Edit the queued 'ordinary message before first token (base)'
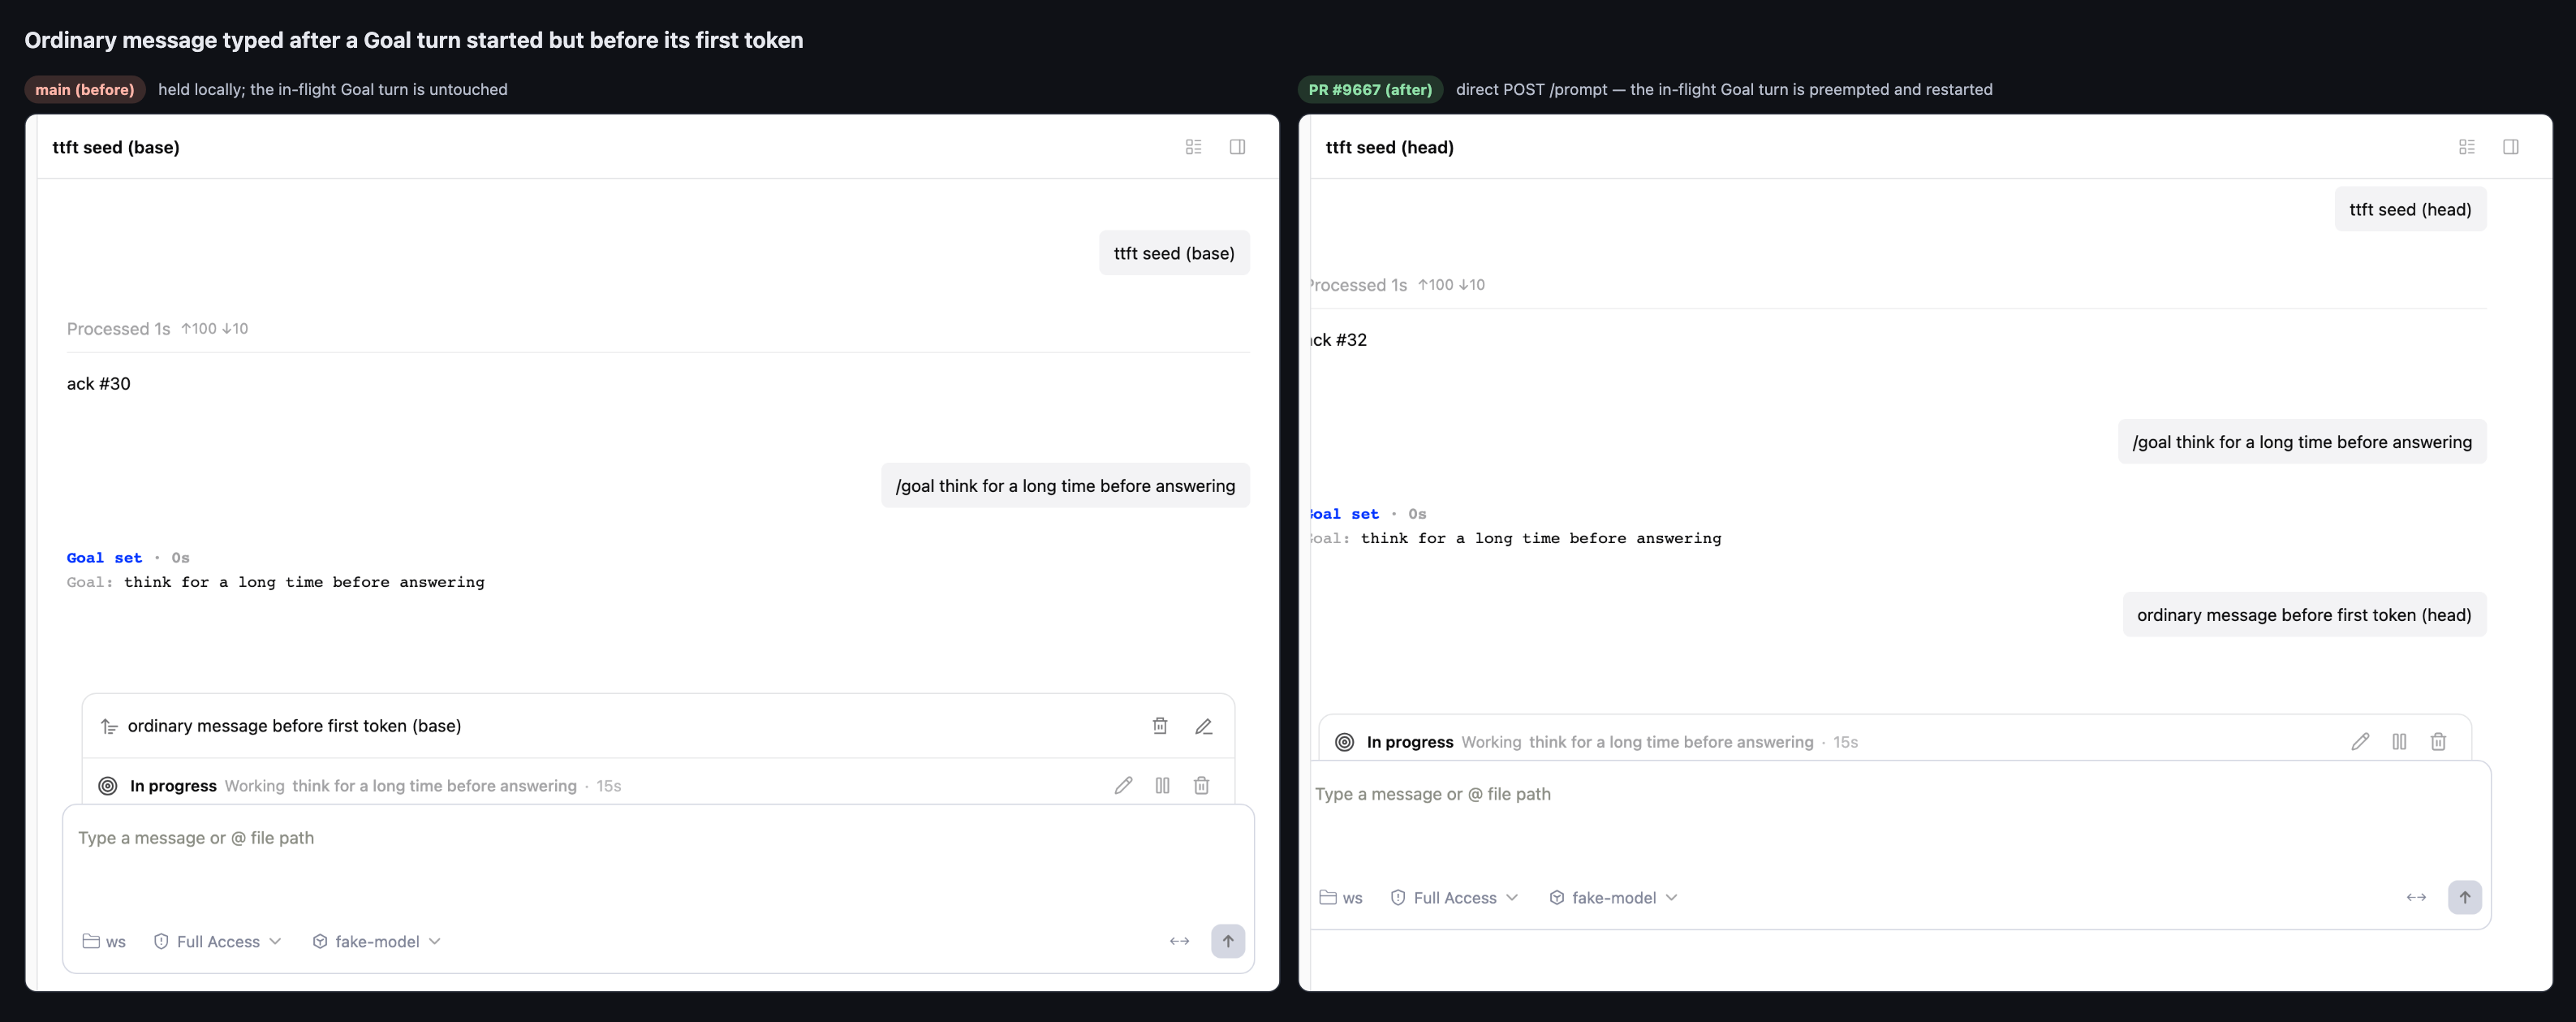Screen dimensions: 2576x1022 point(1204,726)
